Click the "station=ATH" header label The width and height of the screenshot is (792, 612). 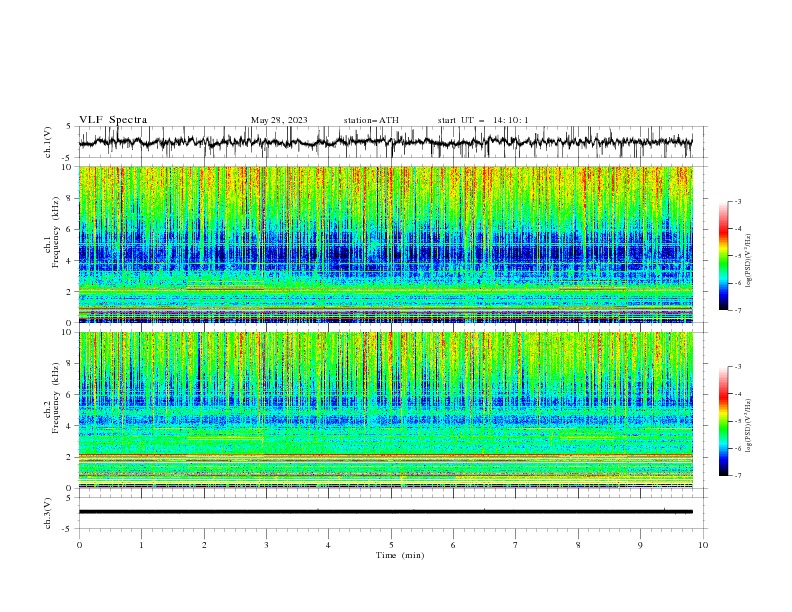tap(371, 120)
